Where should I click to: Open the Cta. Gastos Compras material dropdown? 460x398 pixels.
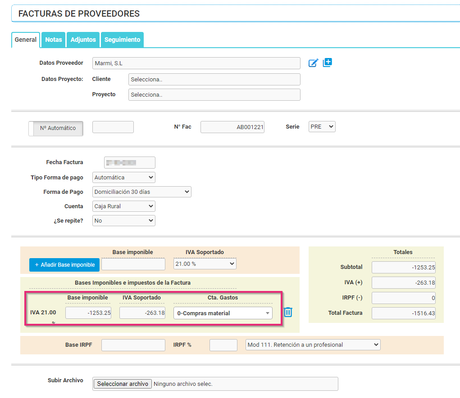pyautogui.click(x=223, y=313)
